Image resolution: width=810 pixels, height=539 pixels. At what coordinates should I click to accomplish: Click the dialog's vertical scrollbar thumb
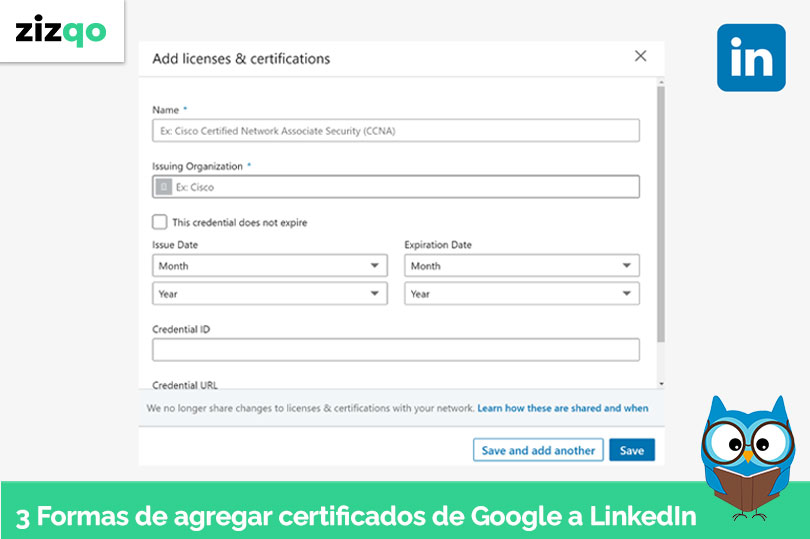[x=661, y=214]
